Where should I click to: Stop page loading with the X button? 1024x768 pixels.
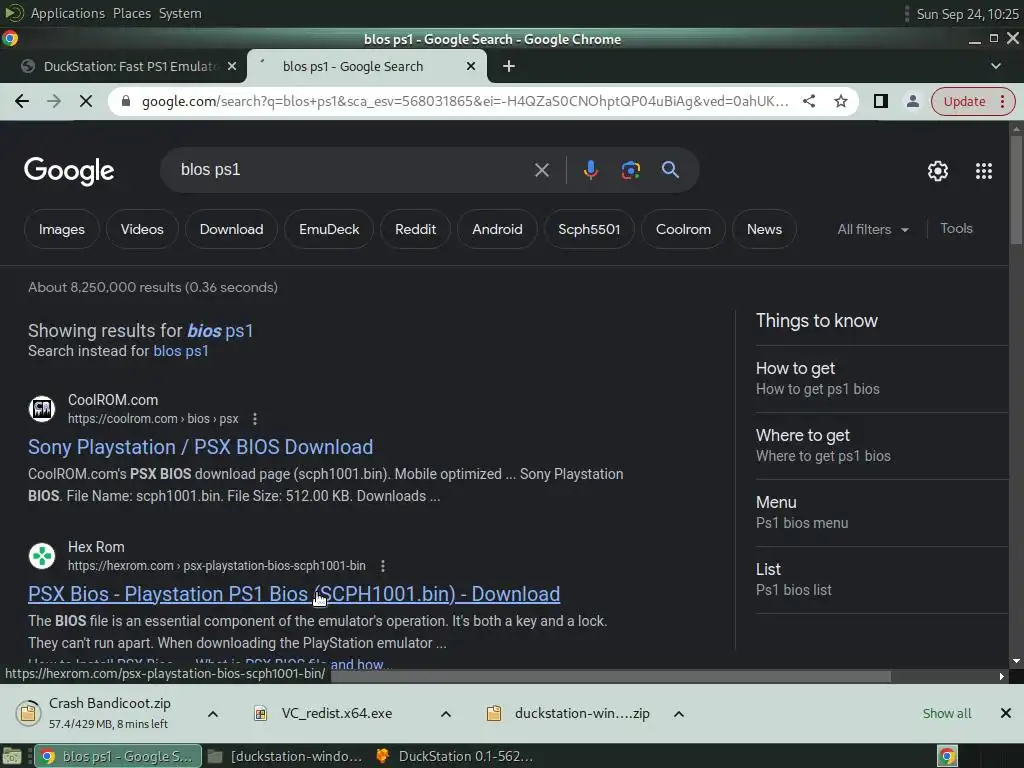[86, 101]
